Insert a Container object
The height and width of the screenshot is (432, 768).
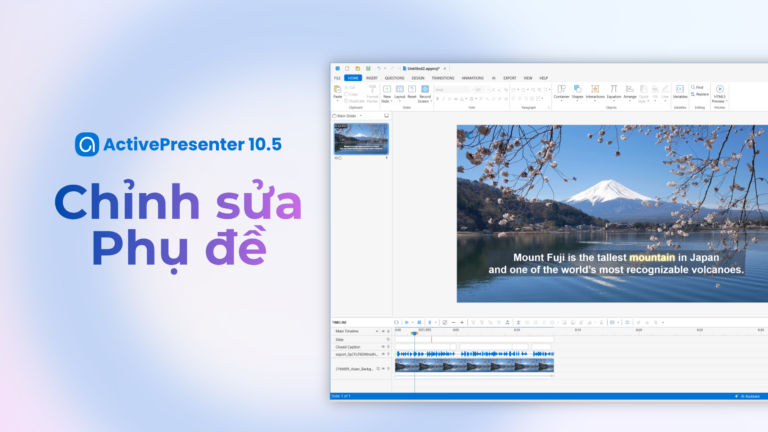coord(561,92)
